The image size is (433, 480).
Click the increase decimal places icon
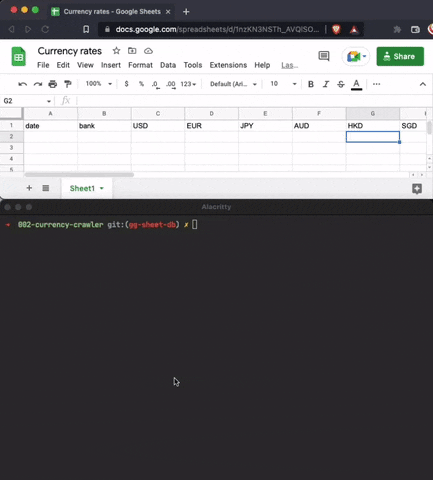171,84
